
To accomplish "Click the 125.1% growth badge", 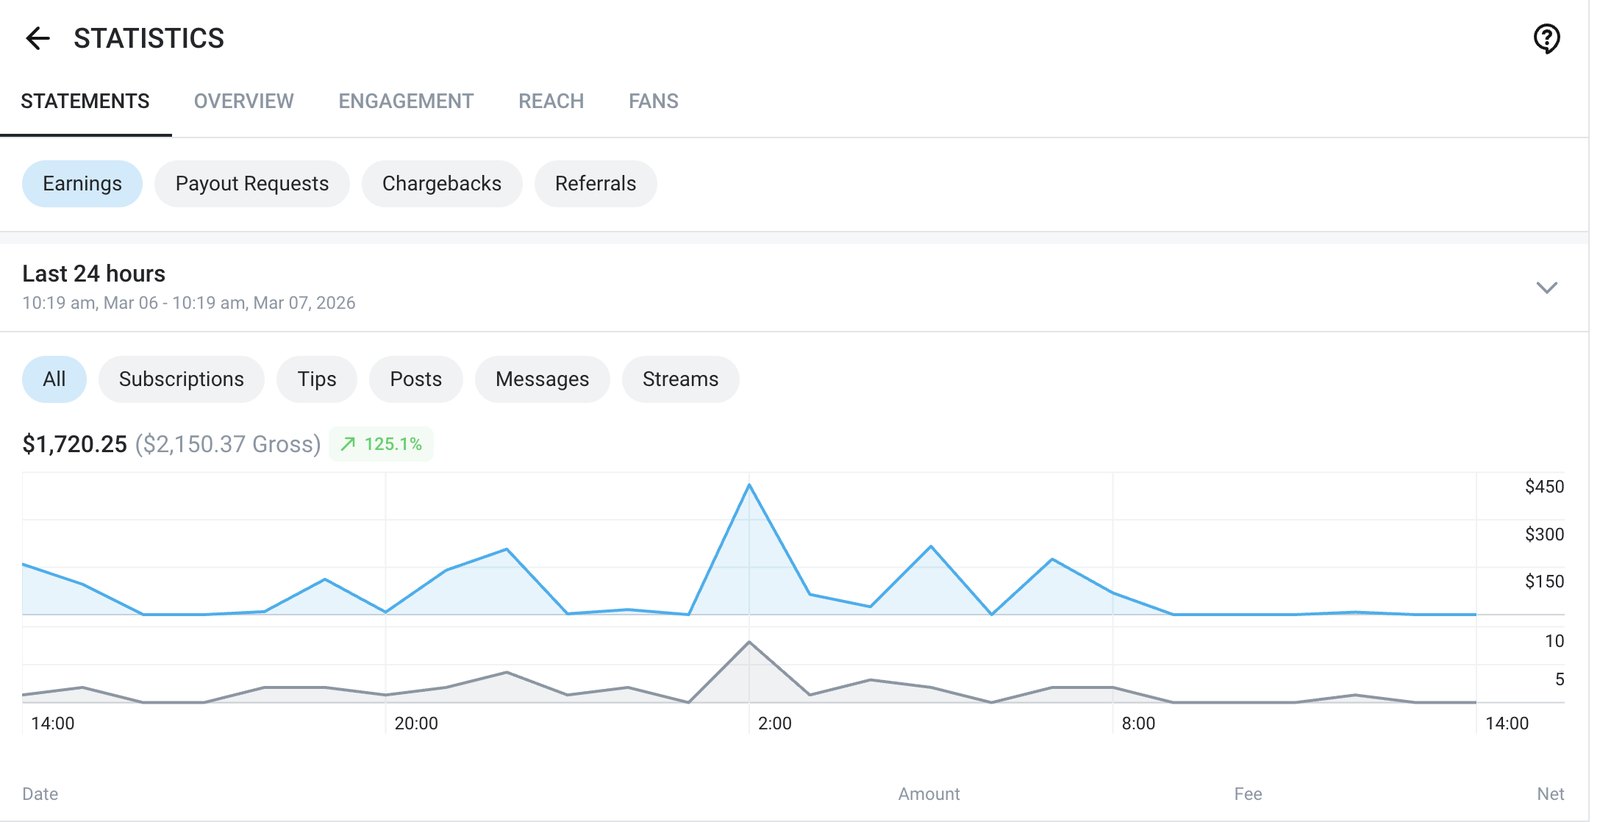I will click(381, 444).
